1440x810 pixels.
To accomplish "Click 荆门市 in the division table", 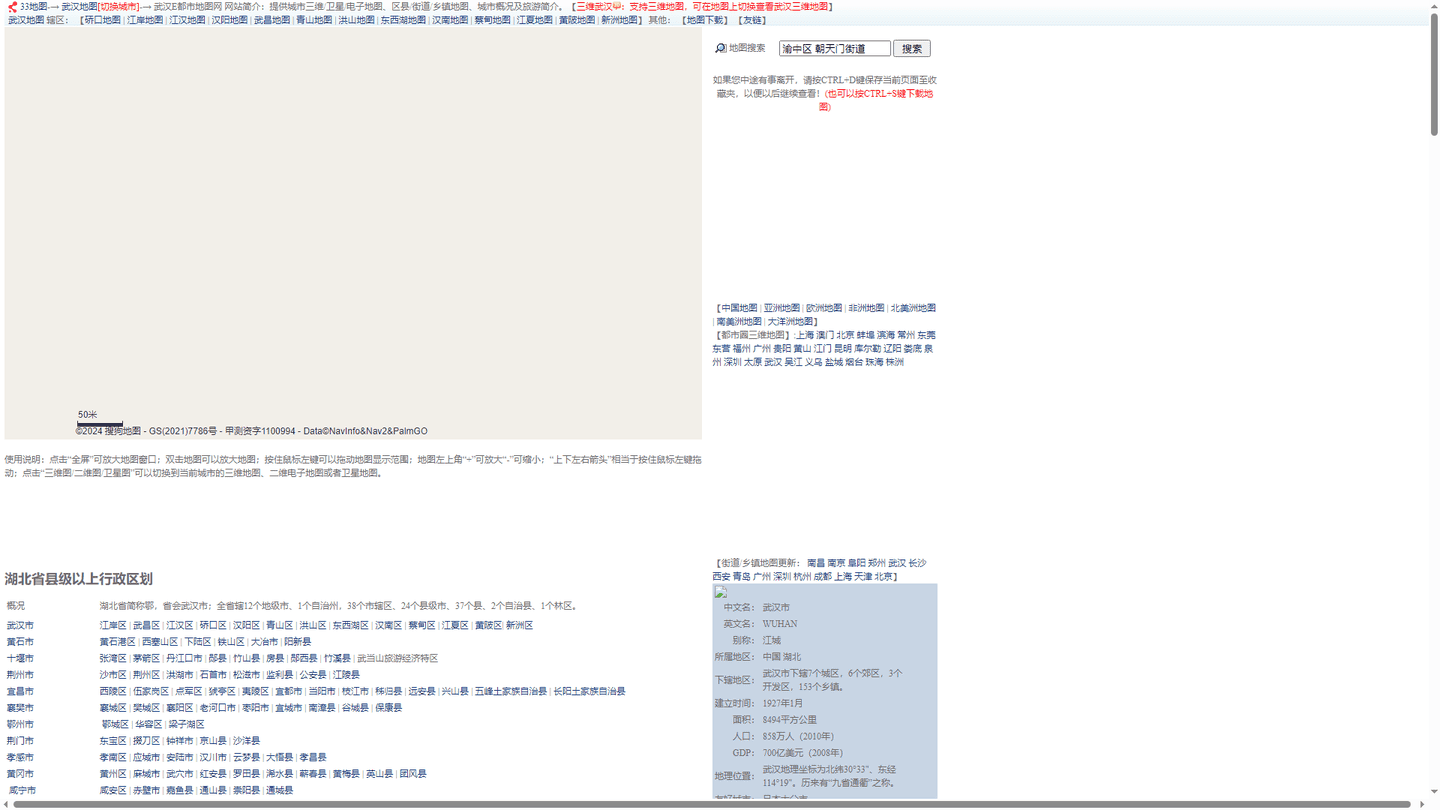I will [x=20, y=741].
